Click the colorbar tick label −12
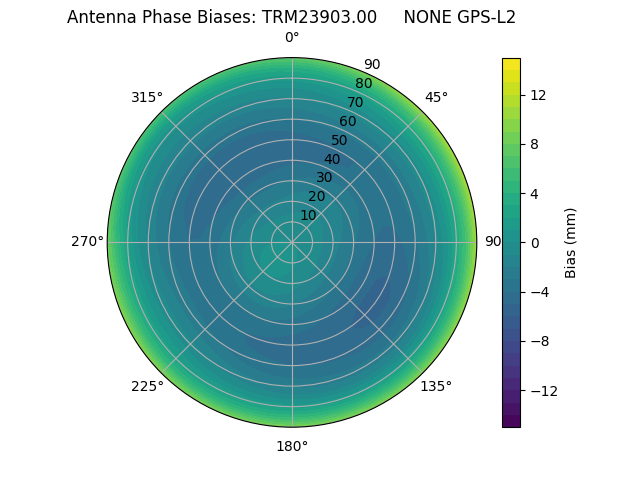Viewport: 640px width, 480px height. pyautogui.click(x=543, y=391)
